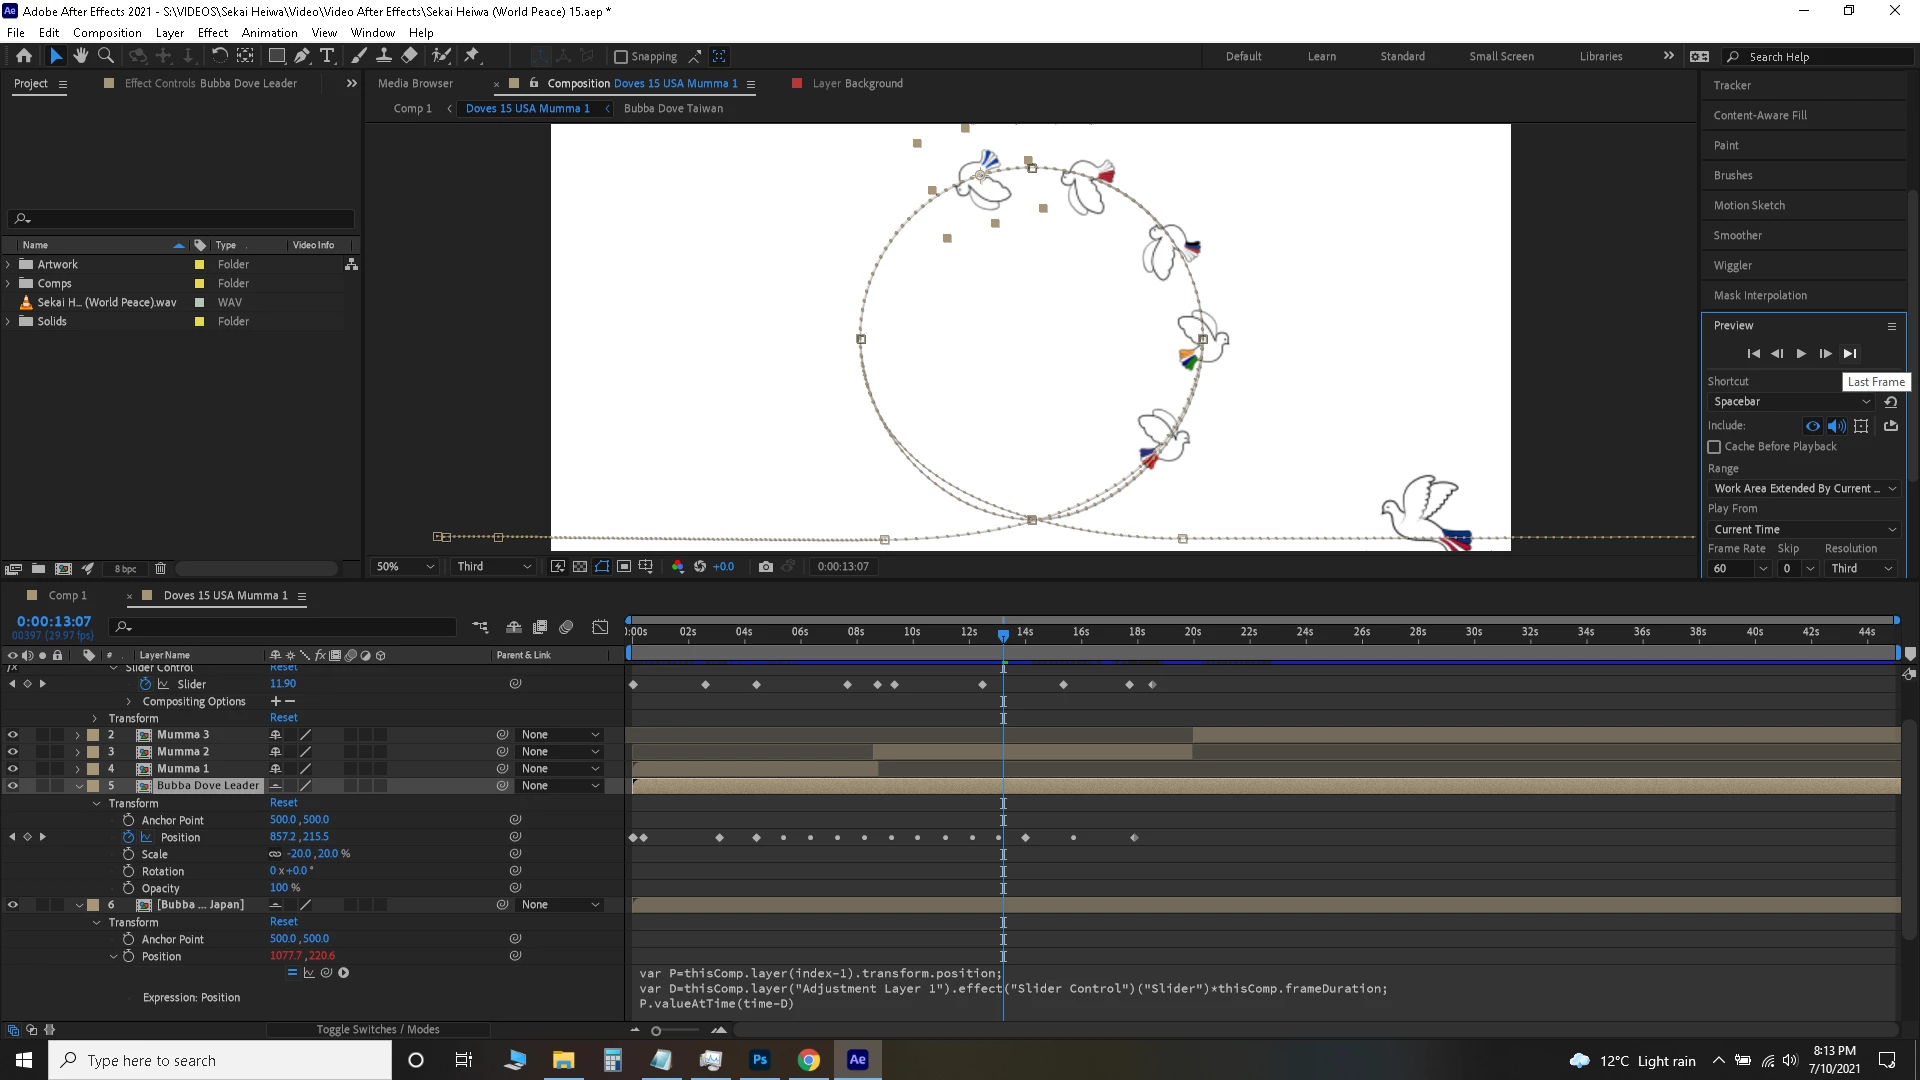Hide the Mumma 3 layer
Image resolution: width=1920 pixels, height=1080 pixels.
pos(13,735)
